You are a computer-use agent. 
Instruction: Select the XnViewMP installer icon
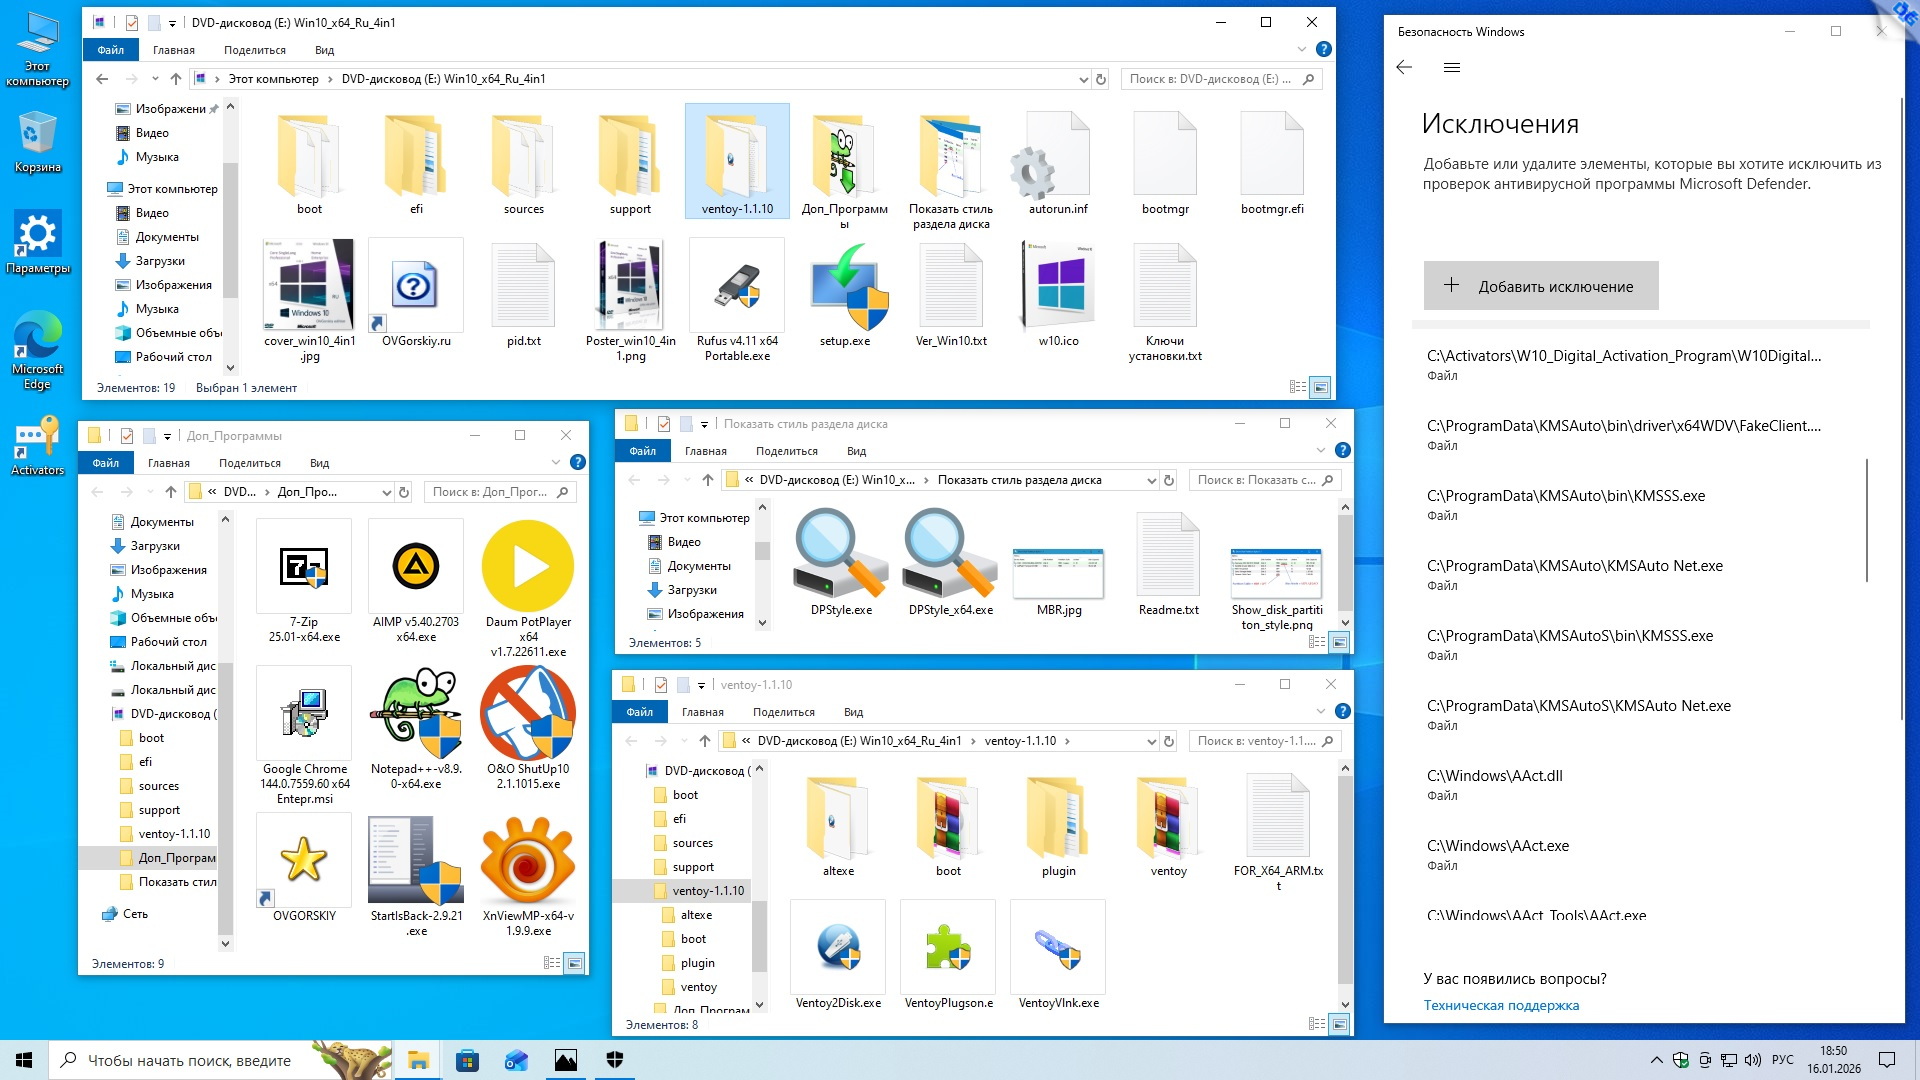click(528, 862)
